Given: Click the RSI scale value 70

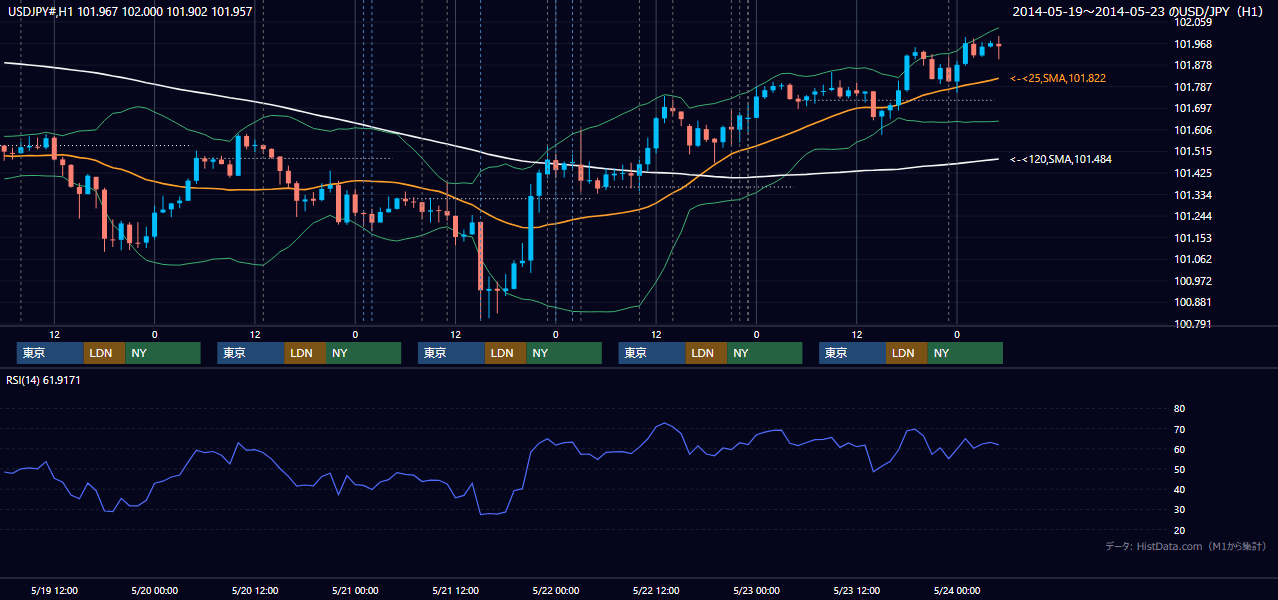Looking at the screenshot, I should tap(1179, 429).
